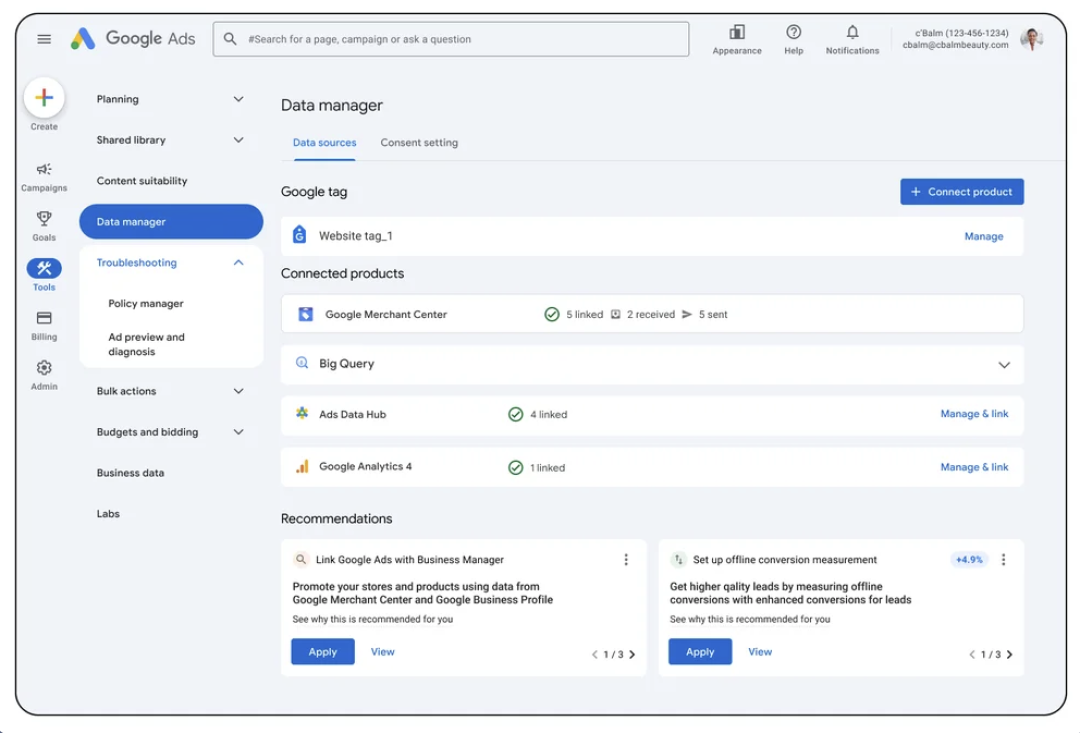Screen dimensions: 1080x733
Task: Click the account profile avatar
Action: (1032, 39)
